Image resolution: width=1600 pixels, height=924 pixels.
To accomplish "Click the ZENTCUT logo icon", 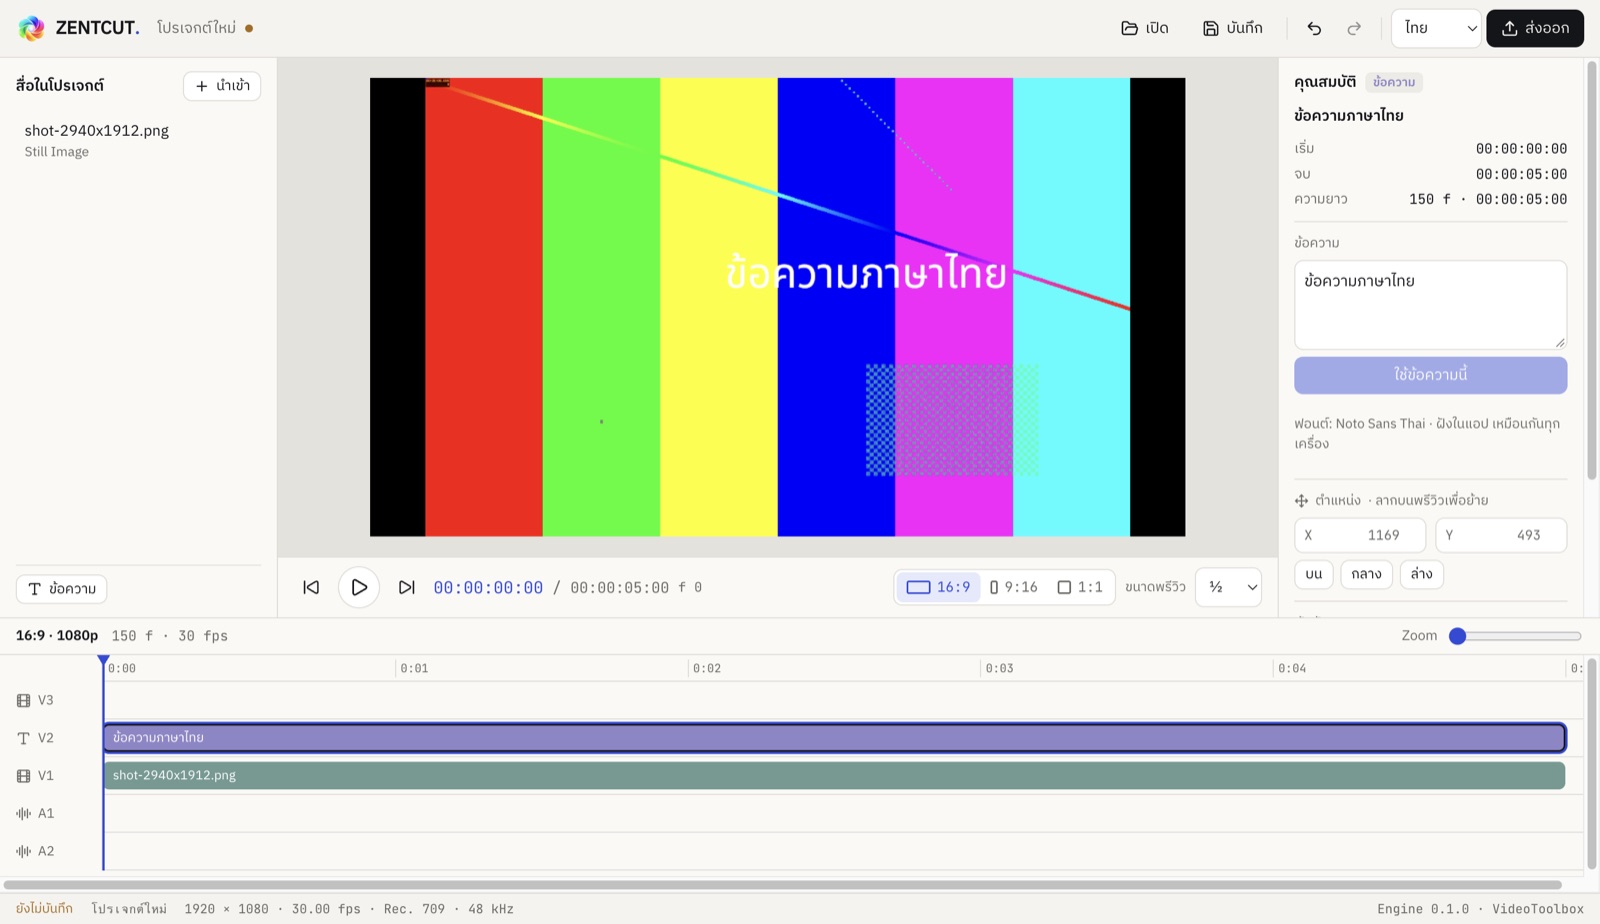I will 32,28.
